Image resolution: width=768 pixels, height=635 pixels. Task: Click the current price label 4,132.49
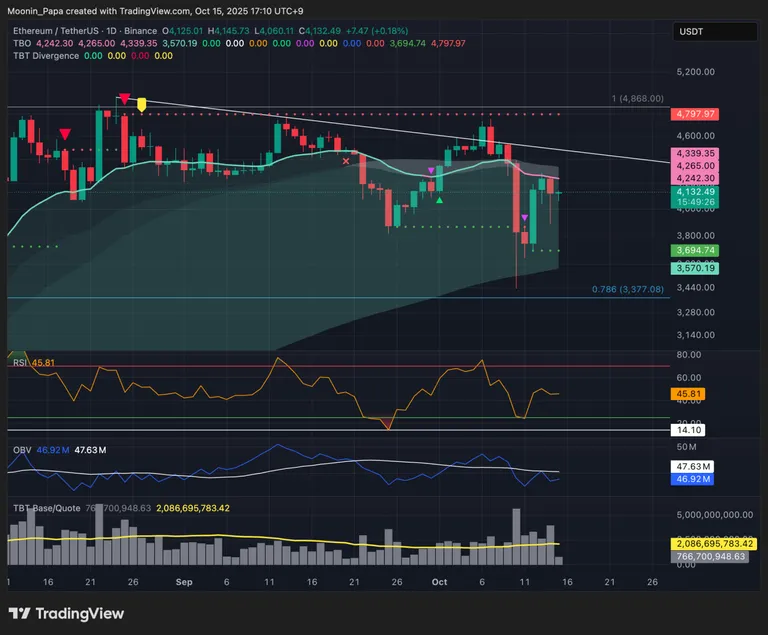(x=695, y=191)
